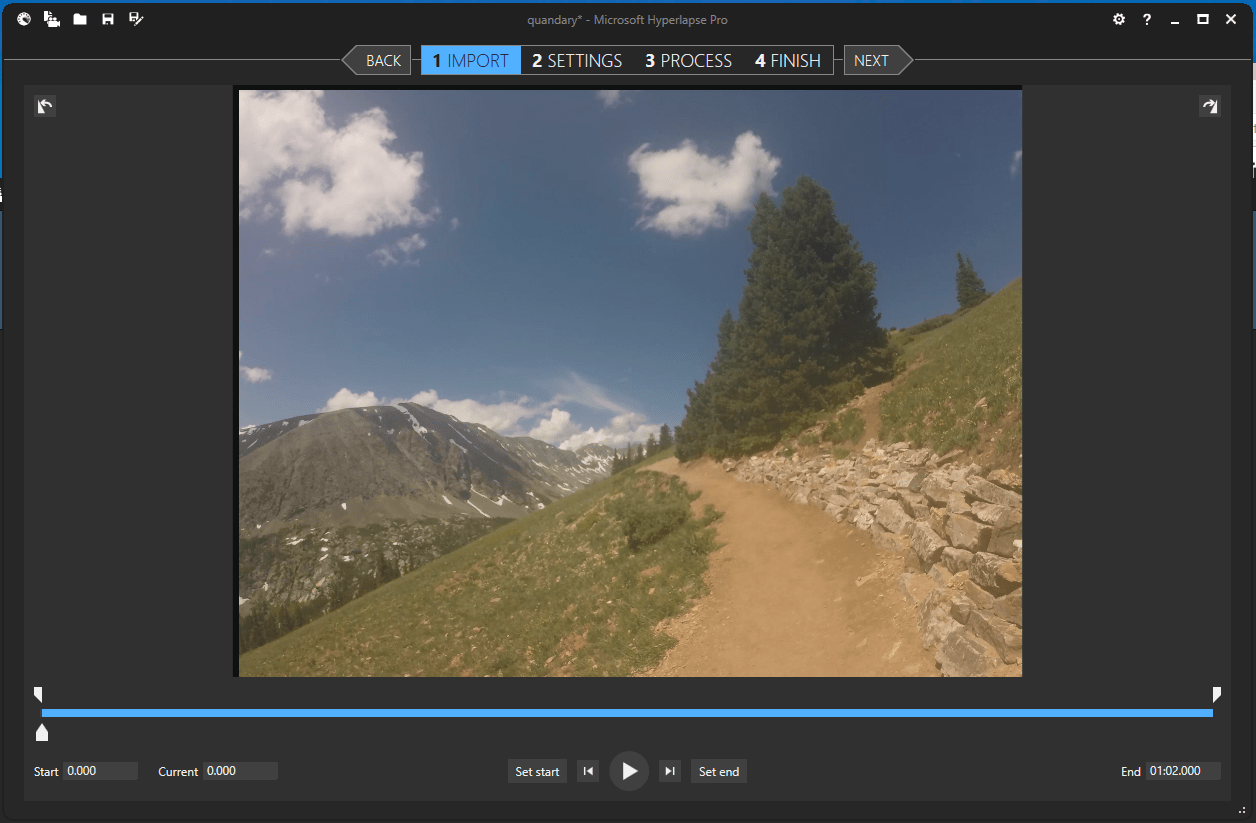This screenshot has width=1256, height=823.
Task: Click the BACK arrow button
Action: (x=377, y=60)
